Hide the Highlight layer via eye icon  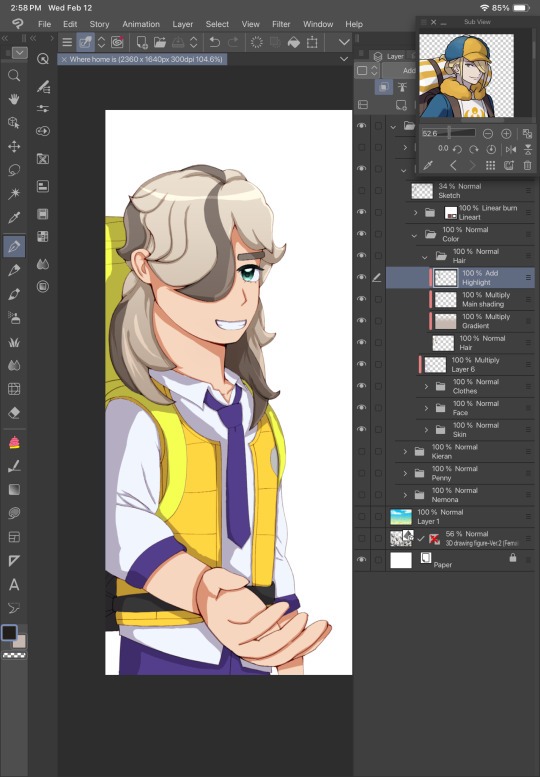click(362, 277)
